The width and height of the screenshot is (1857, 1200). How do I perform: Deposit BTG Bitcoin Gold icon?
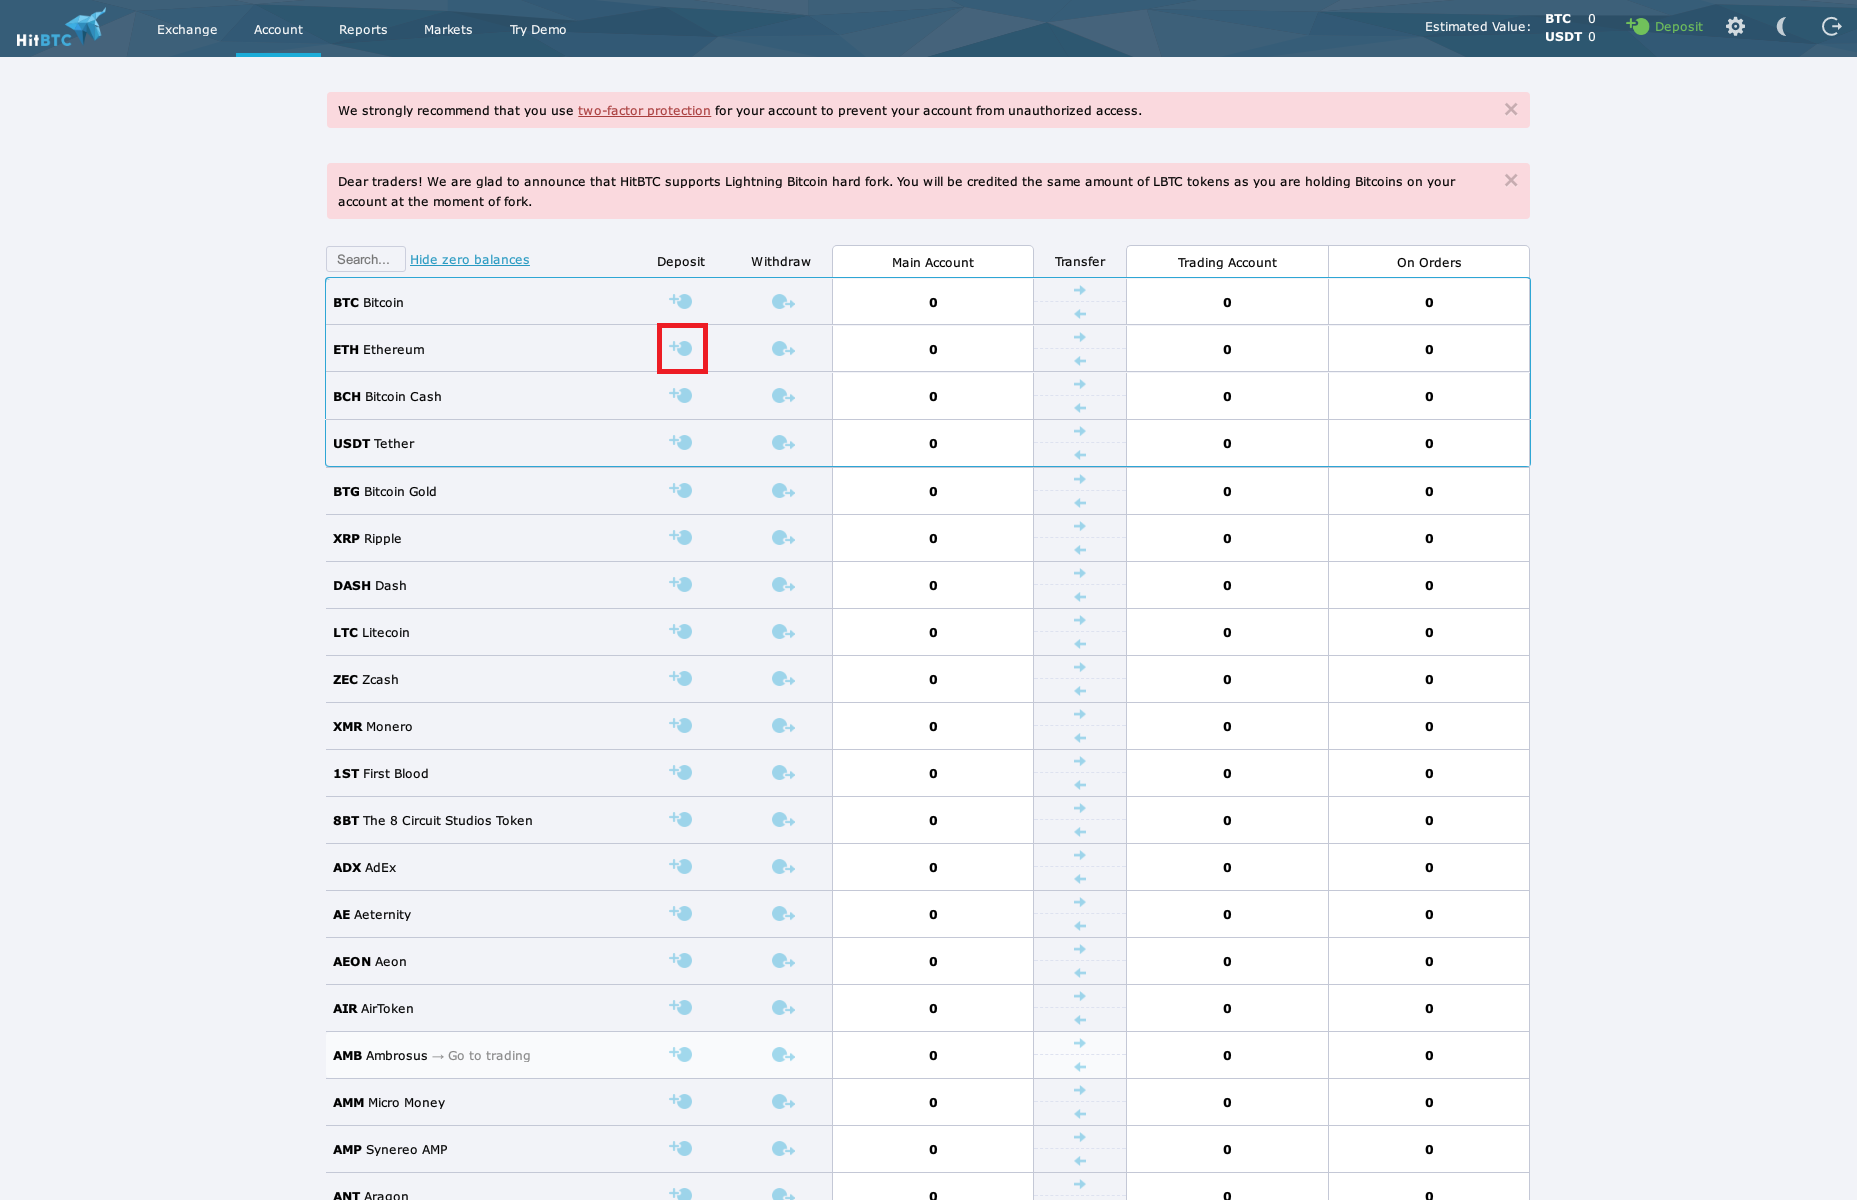pos(681,490)
